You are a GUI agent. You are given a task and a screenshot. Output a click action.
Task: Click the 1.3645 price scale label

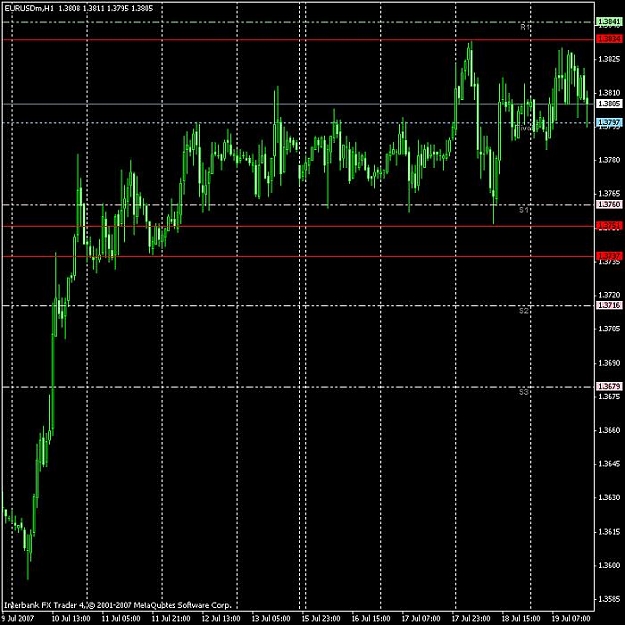coord(609,464)
